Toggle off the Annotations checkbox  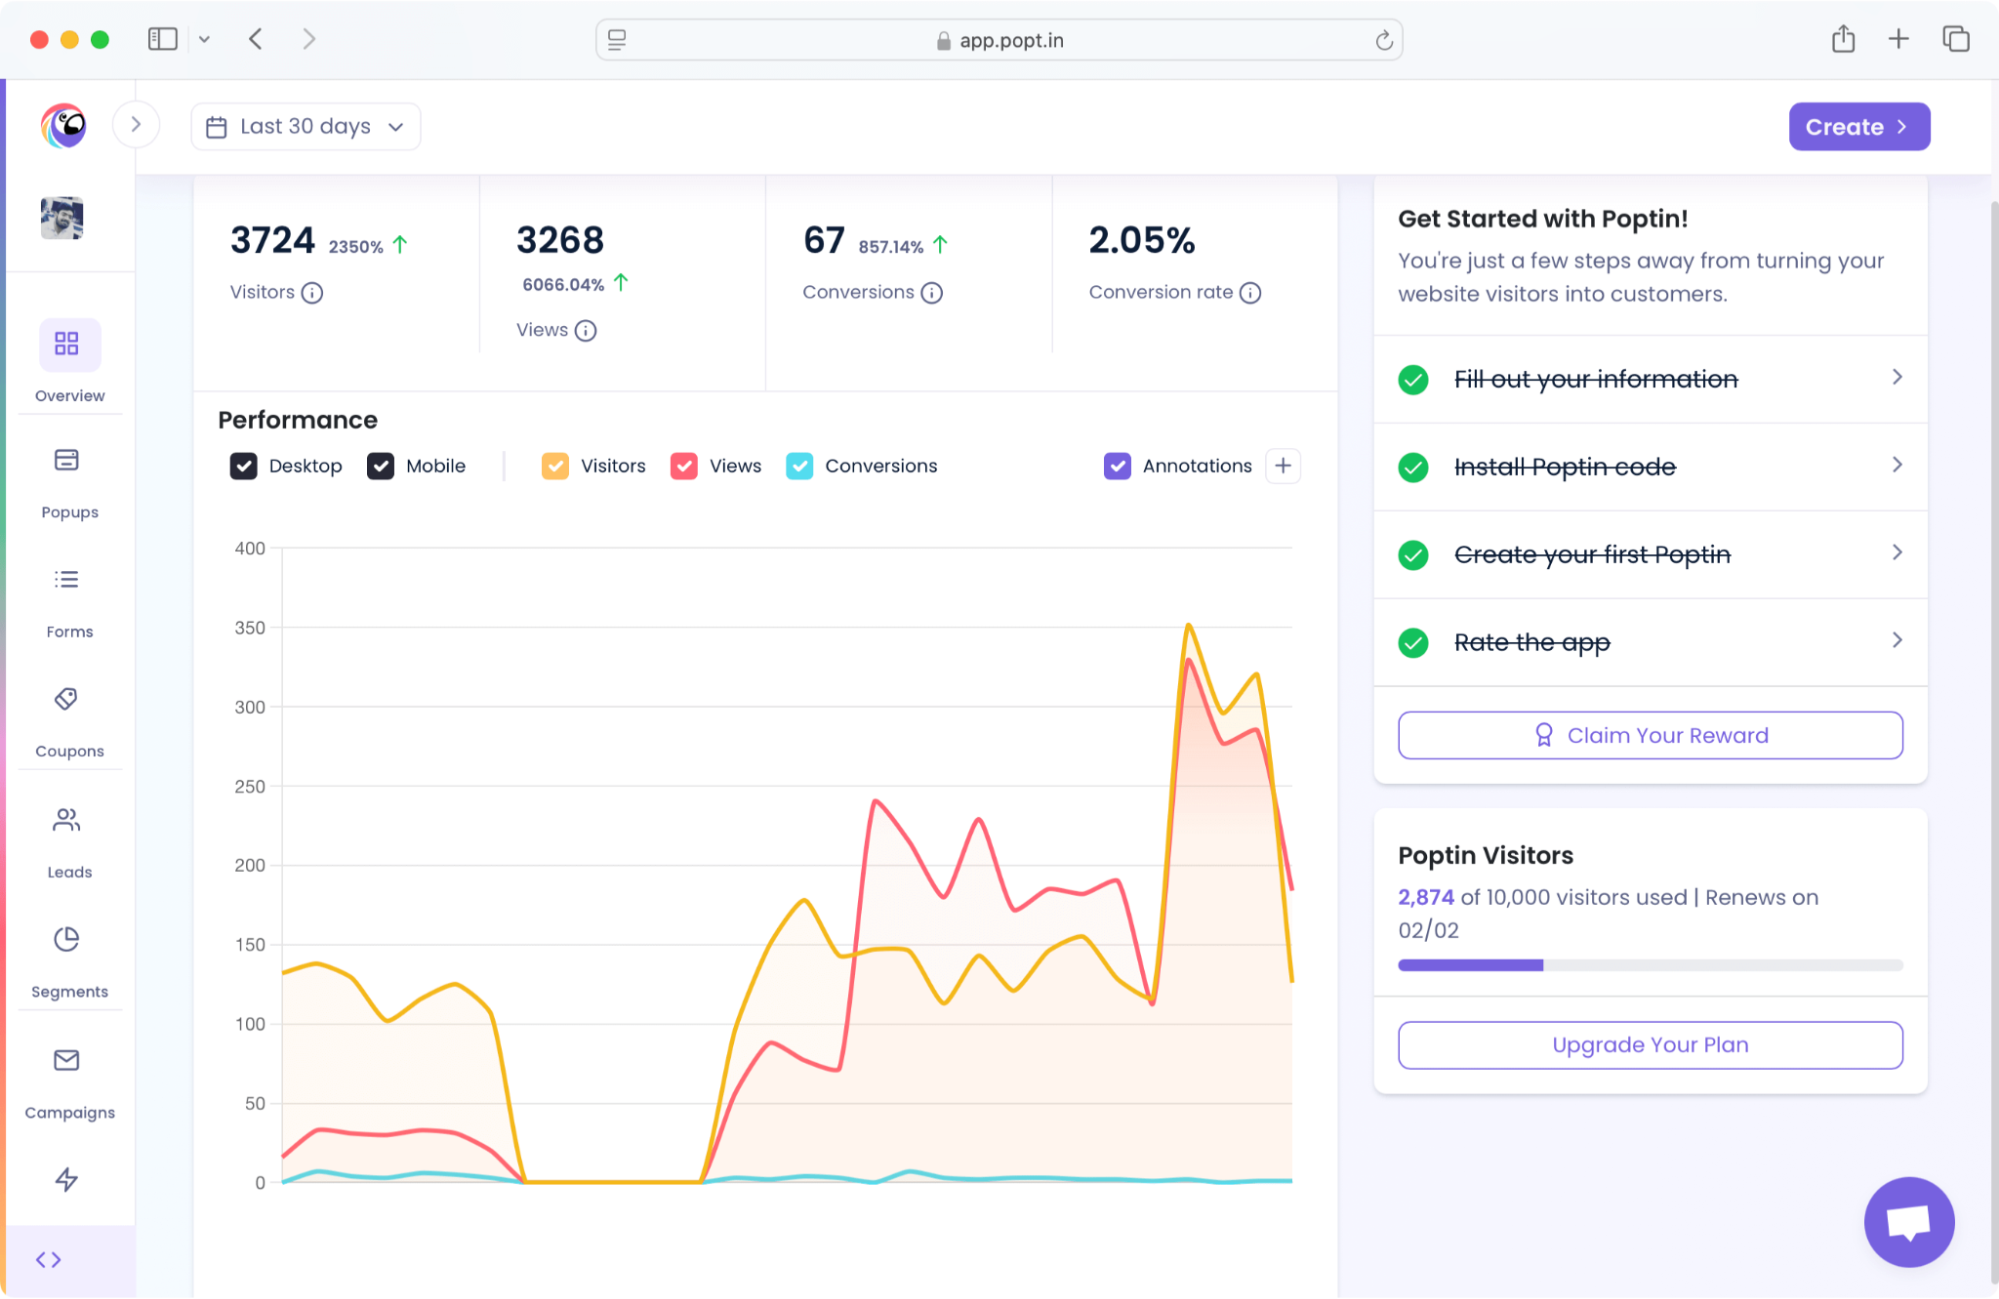coord(1116,465)
